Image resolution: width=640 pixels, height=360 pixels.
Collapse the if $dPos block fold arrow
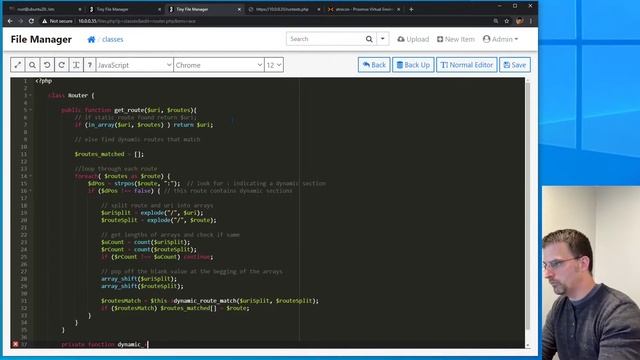pos(30,191)
